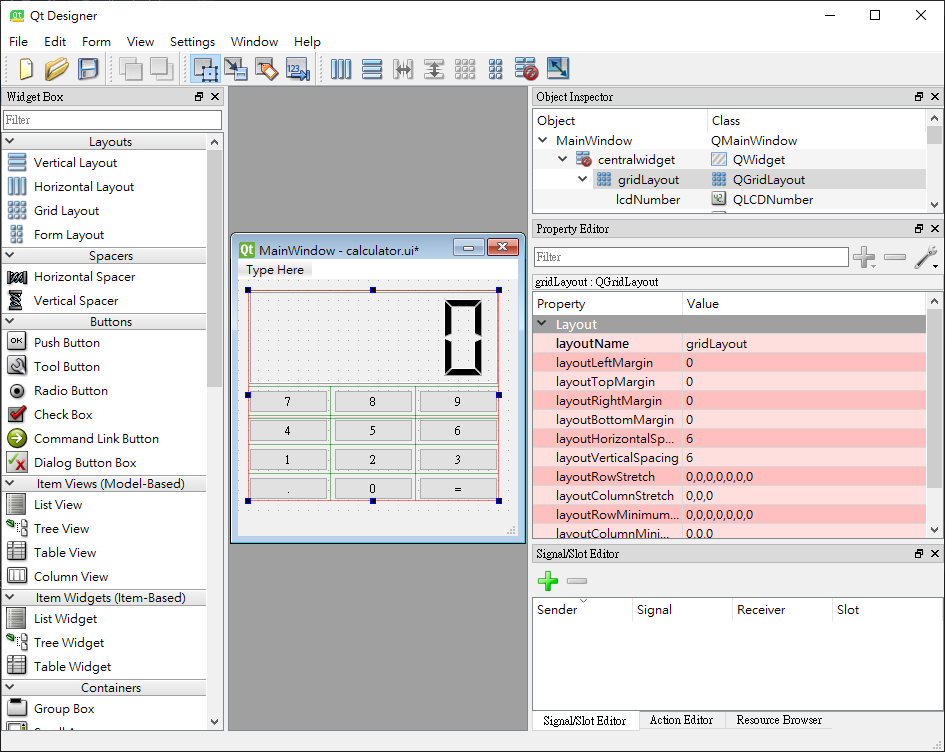Save the form using the floppy disk icon
945x752 pixels.
pyautogui.click(x=88, y=69)
